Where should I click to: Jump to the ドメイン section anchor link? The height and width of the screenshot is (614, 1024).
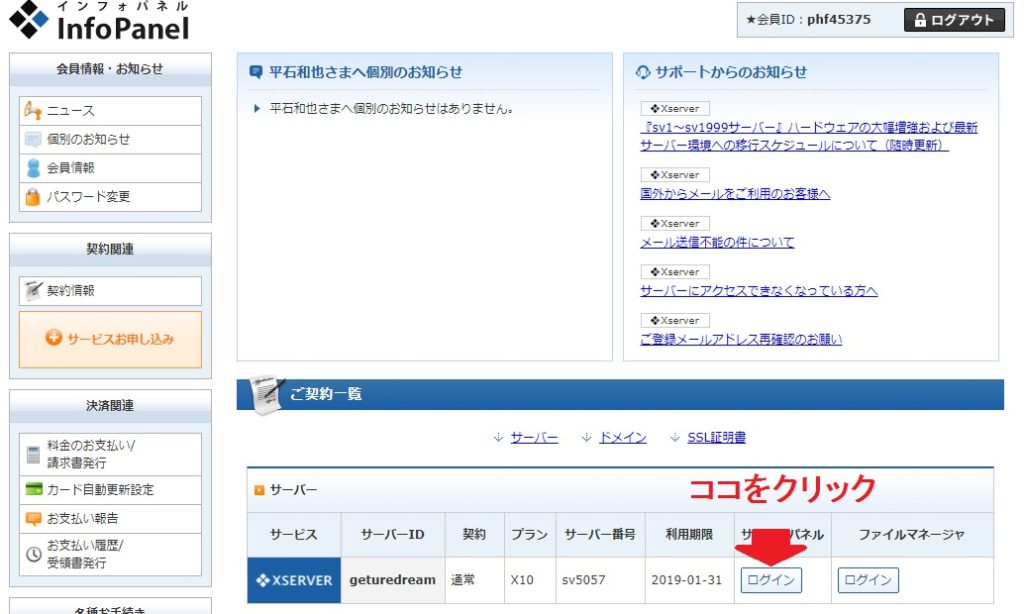622,438
